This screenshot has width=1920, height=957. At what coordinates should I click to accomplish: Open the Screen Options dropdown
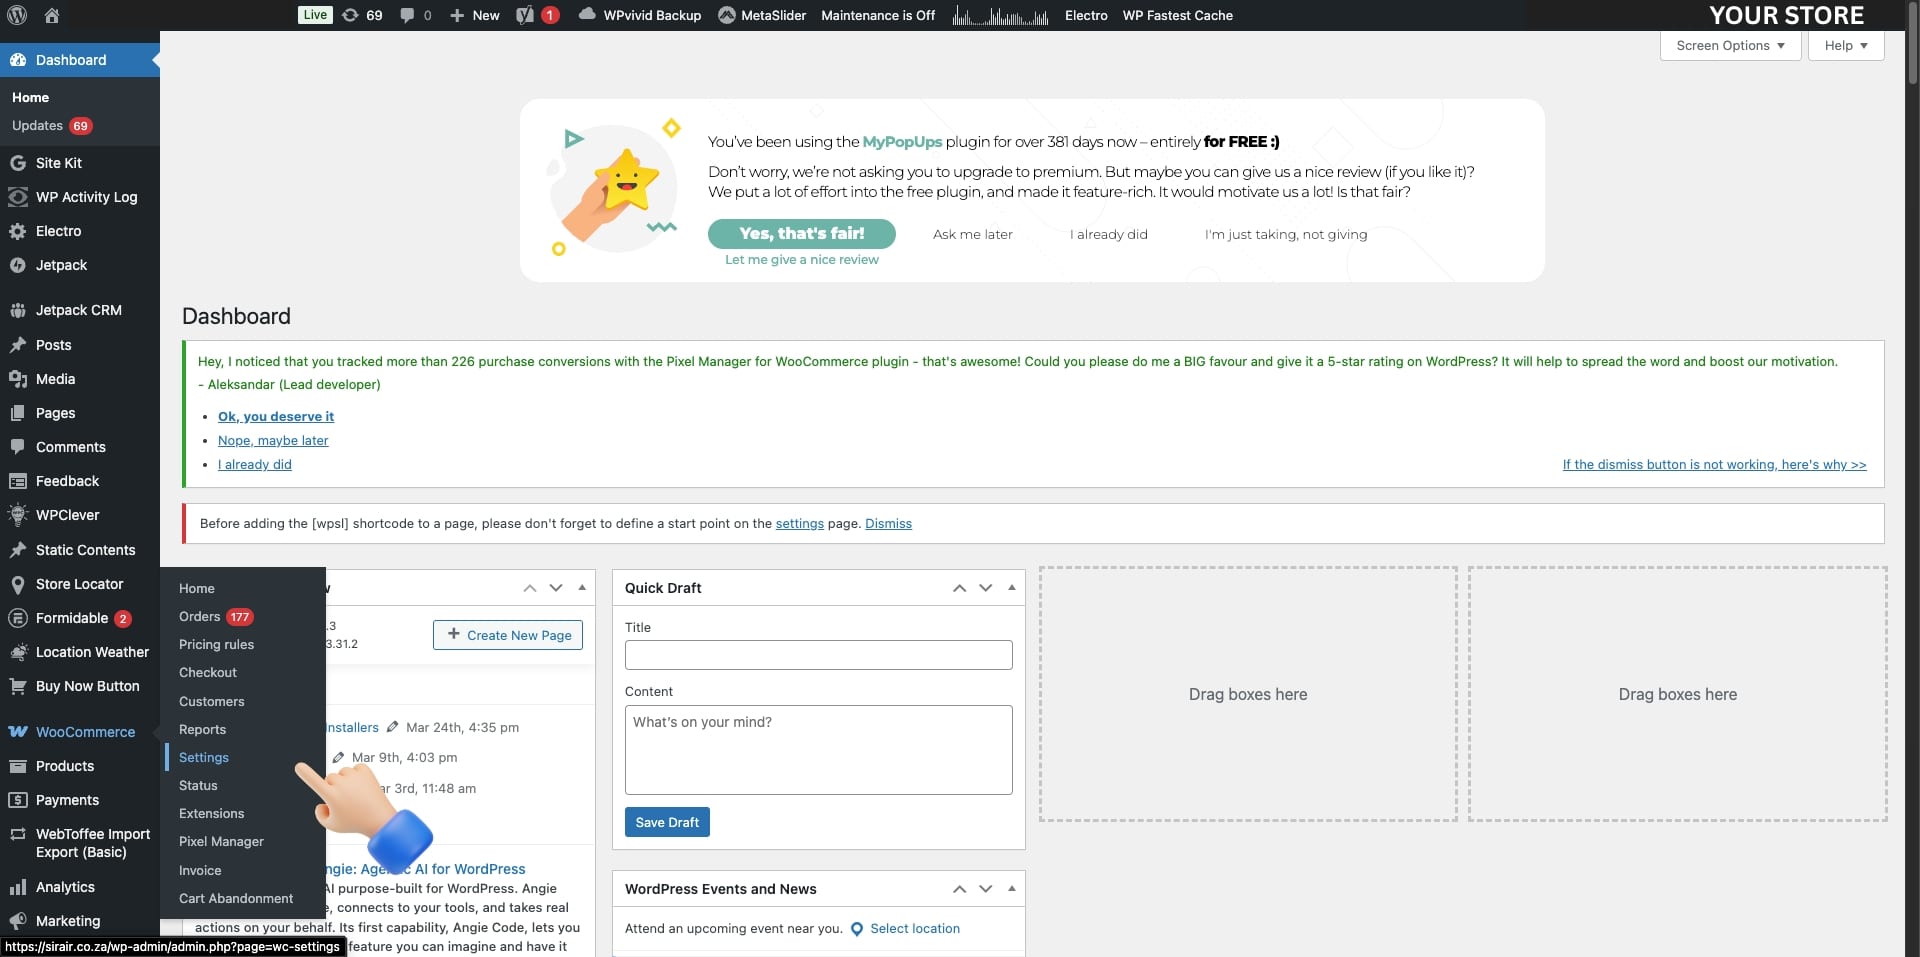(x=1729, y=46)
